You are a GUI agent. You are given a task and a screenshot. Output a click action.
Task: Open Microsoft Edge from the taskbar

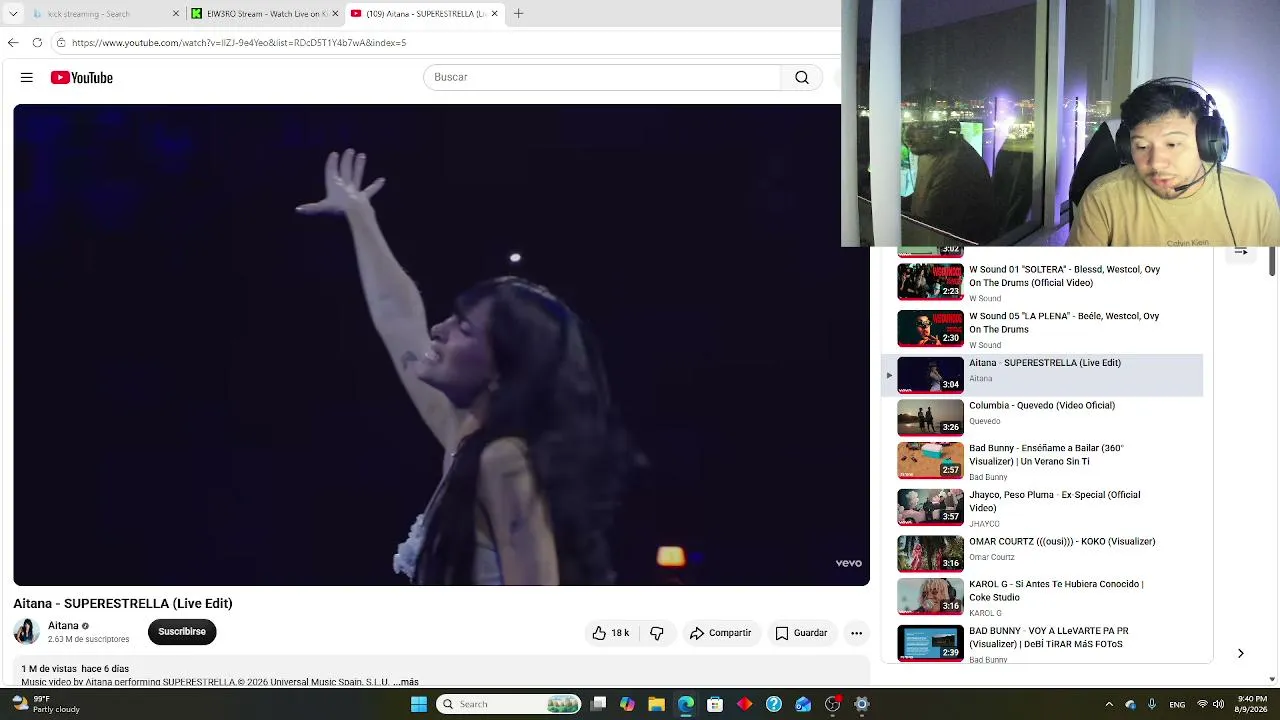click(686, 704)
